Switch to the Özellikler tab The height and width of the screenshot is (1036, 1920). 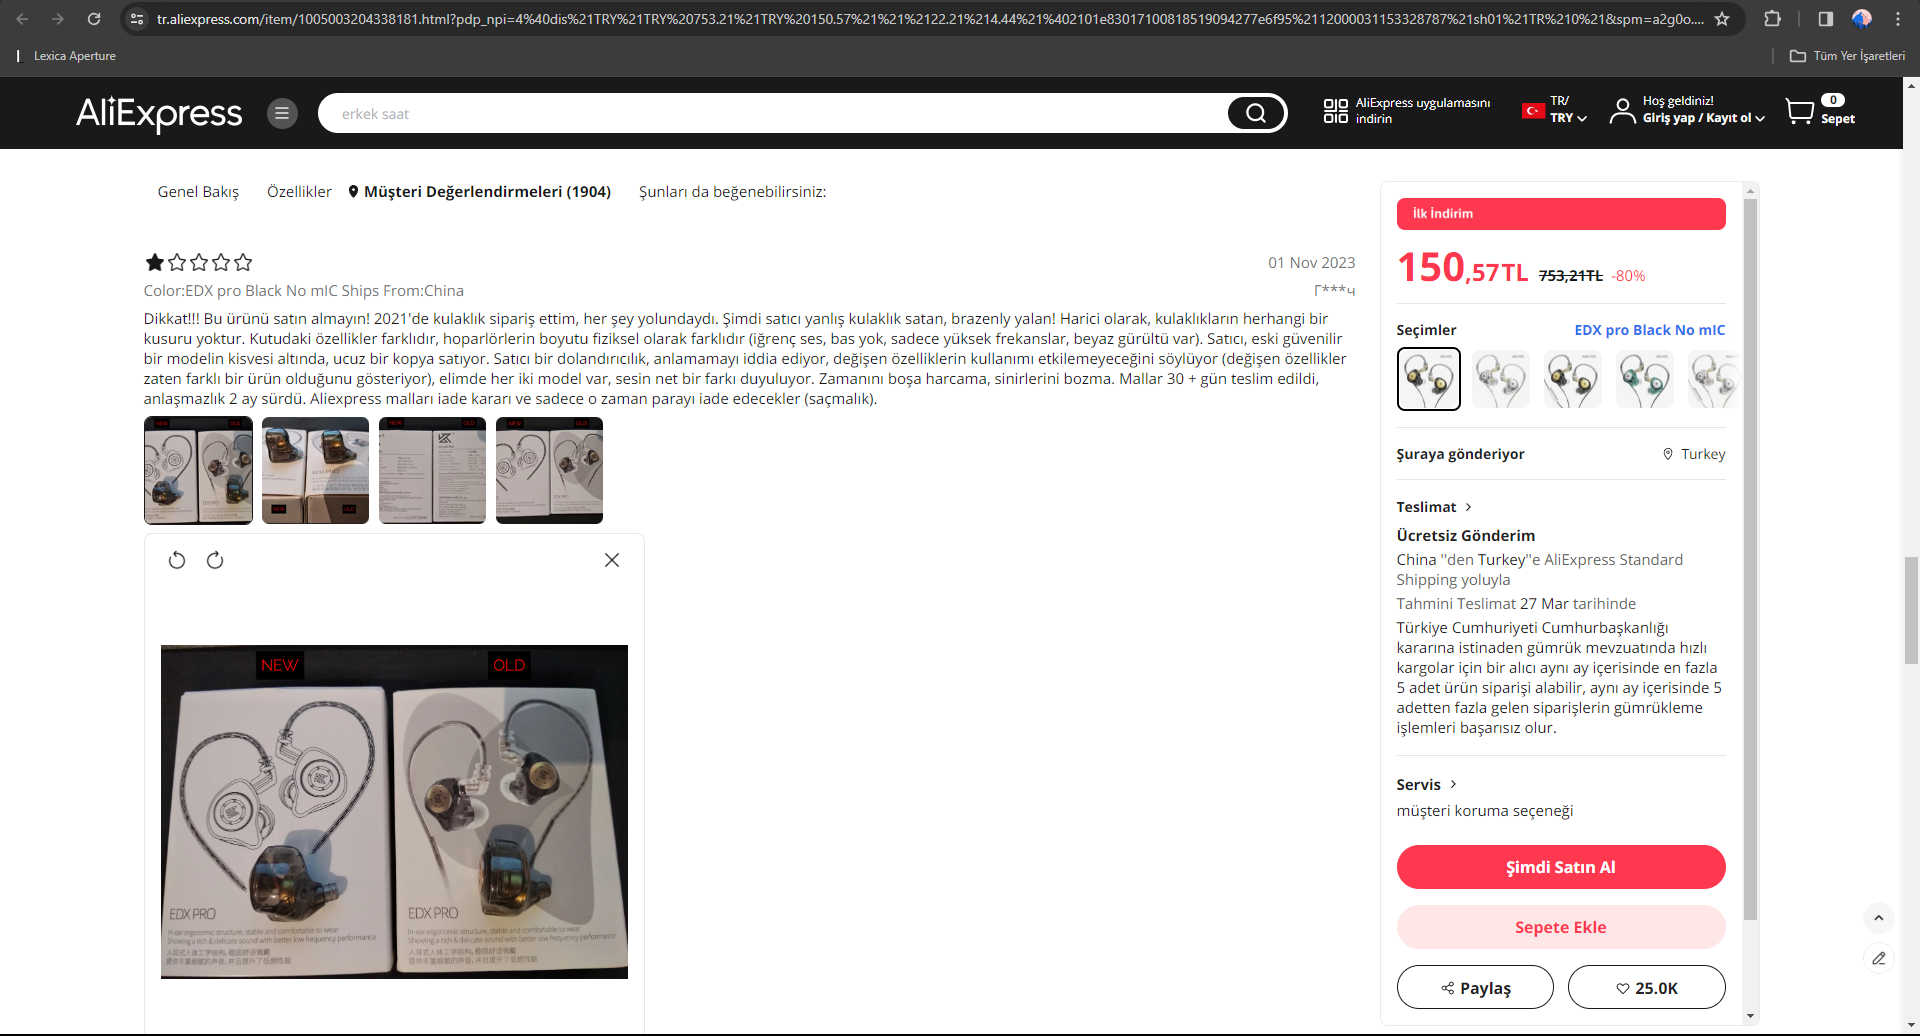tap(299, 192)
